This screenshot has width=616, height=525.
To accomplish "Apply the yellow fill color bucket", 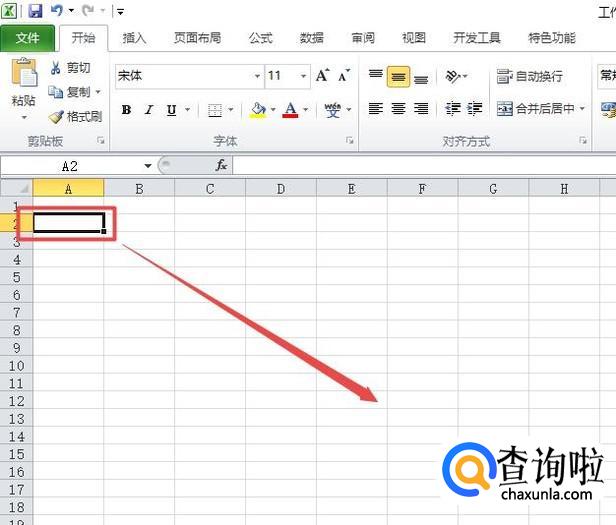I will pyautogui.click(x=258, y=110).
